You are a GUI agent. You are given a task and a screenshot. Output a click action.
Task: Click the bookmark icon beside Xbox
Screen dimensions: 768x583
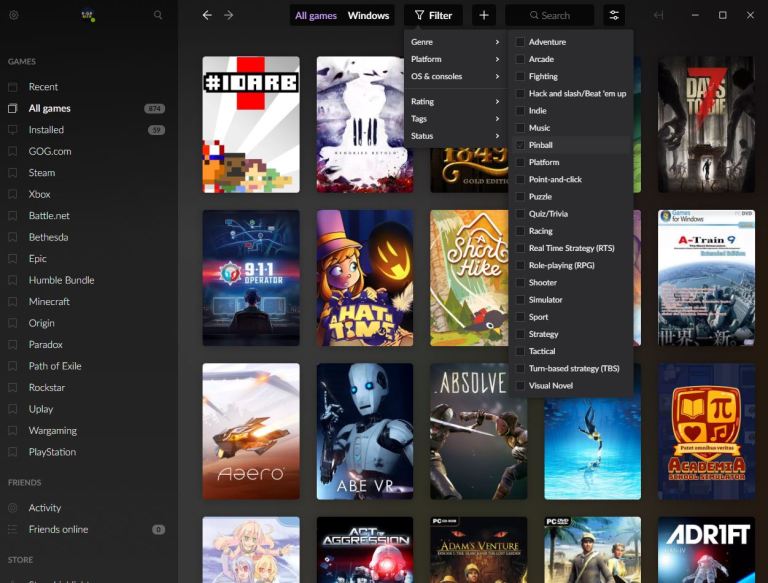point(13,194)
